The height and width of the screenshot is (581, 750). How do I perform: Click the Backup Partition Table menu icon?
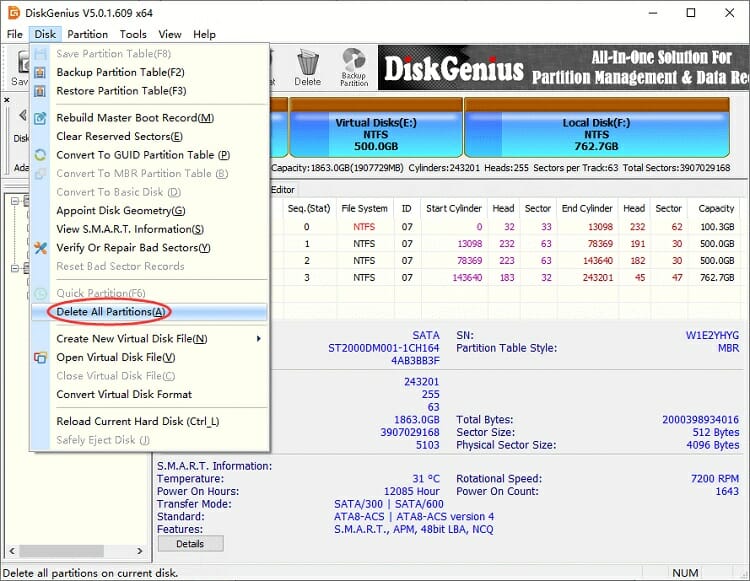(x=40, y=73)
